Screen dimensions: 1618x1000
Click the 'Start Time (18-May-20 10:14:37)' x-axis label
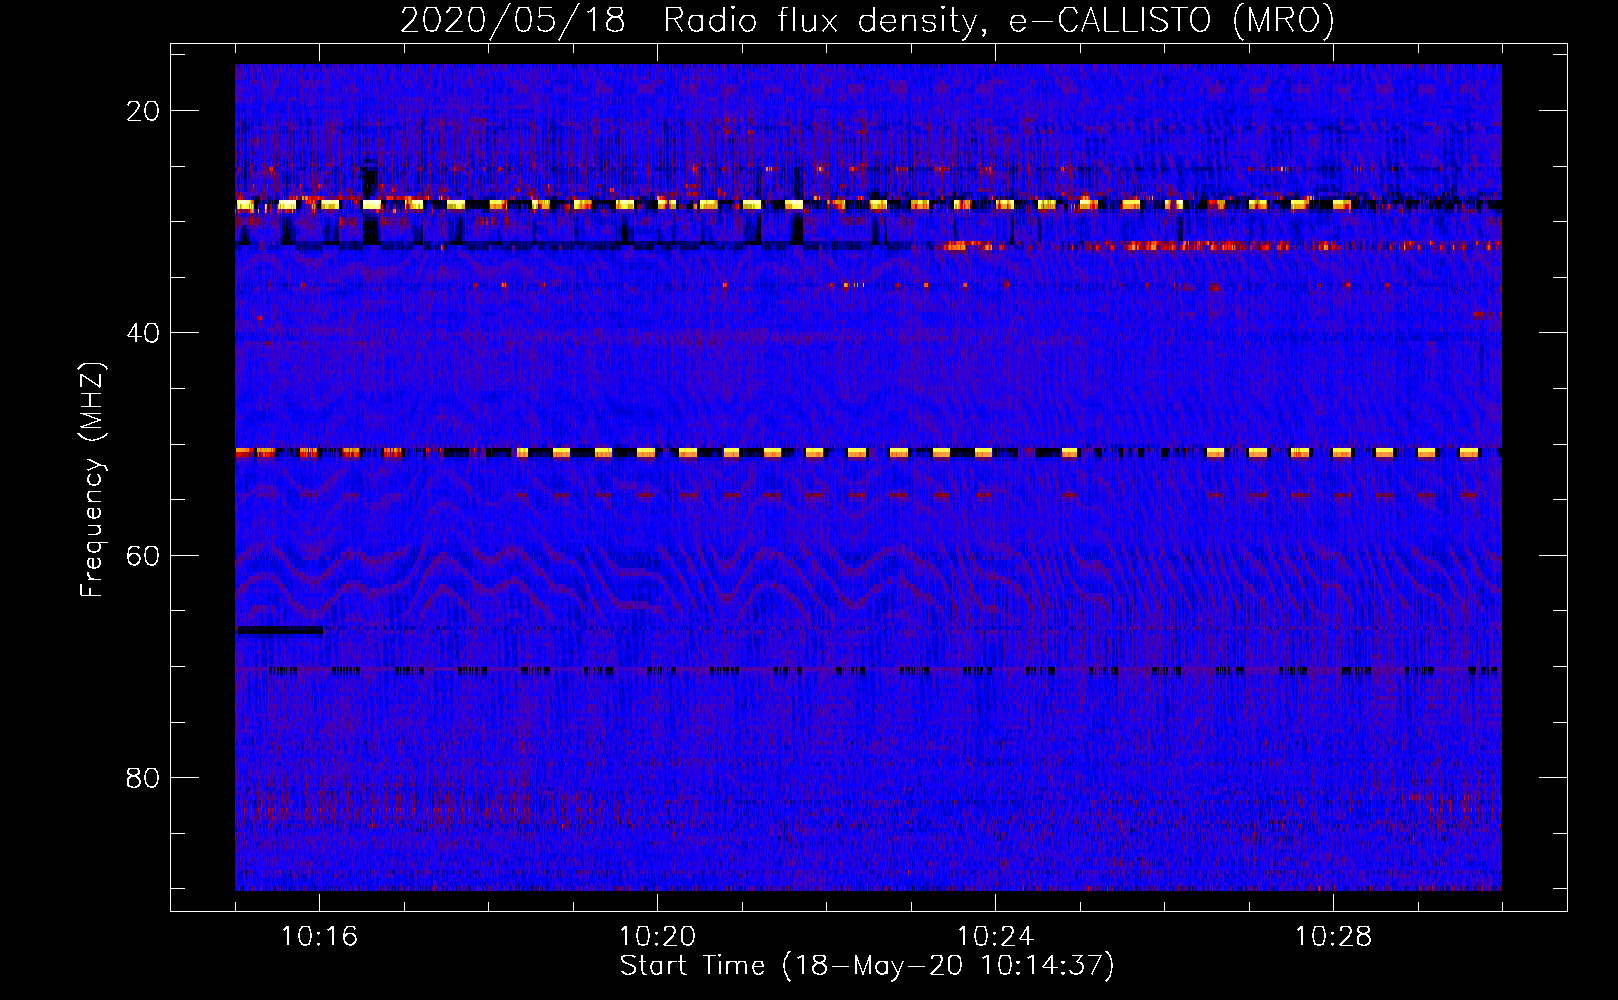click(867, 966)
